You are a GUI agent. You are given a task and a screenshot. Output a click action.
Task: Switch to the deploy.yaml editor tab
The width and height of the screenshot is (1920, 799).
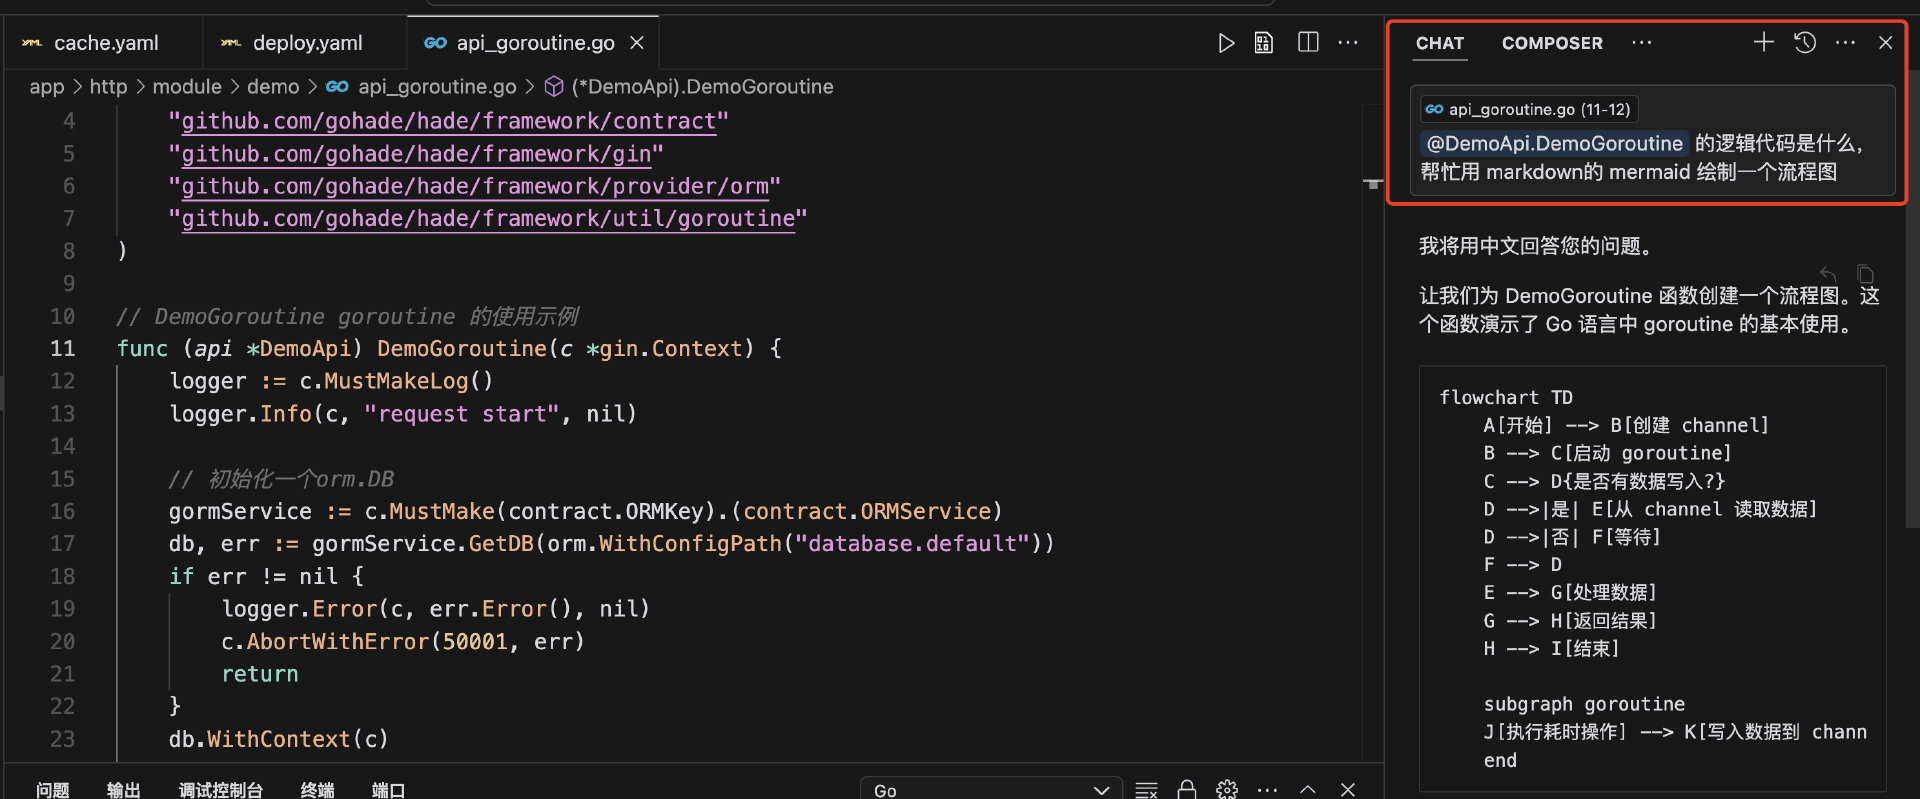[x=306, y=43]
